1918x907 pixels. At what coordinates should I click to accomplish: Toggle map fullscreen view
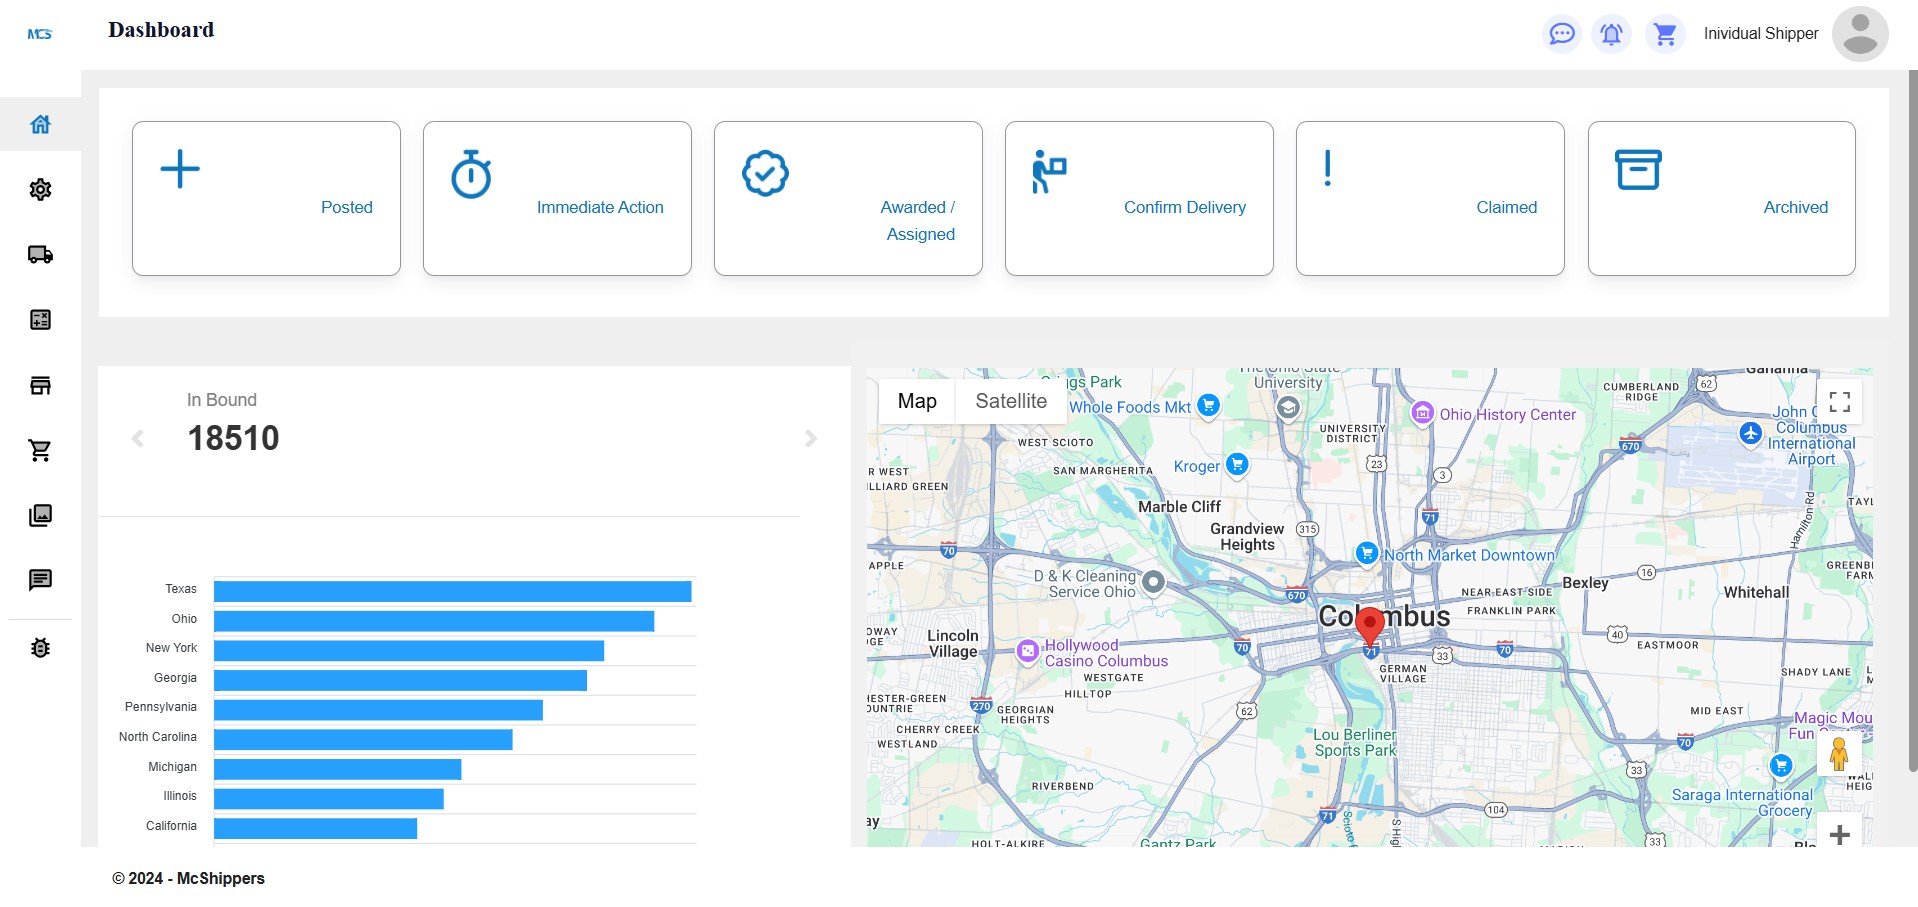pos(1839,402)
